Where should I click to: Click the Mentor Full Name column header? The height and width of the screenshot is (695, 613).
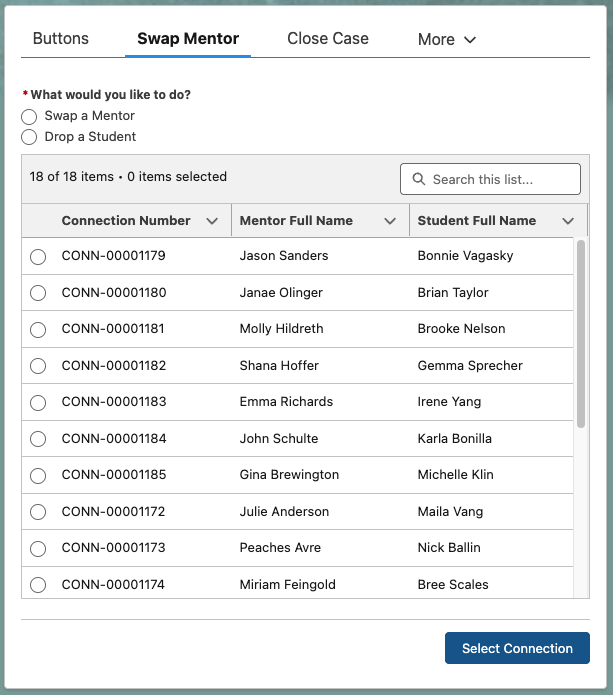(x=296, y=221)
